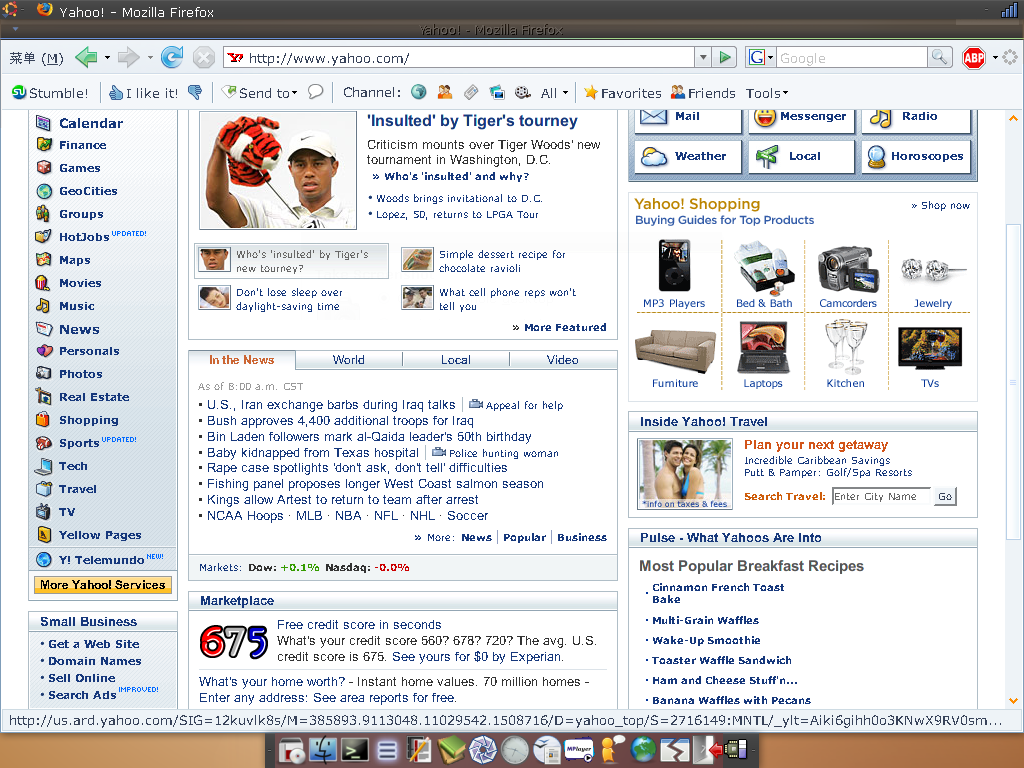Launch the terminal from the bottom dock

coord(355,750)
